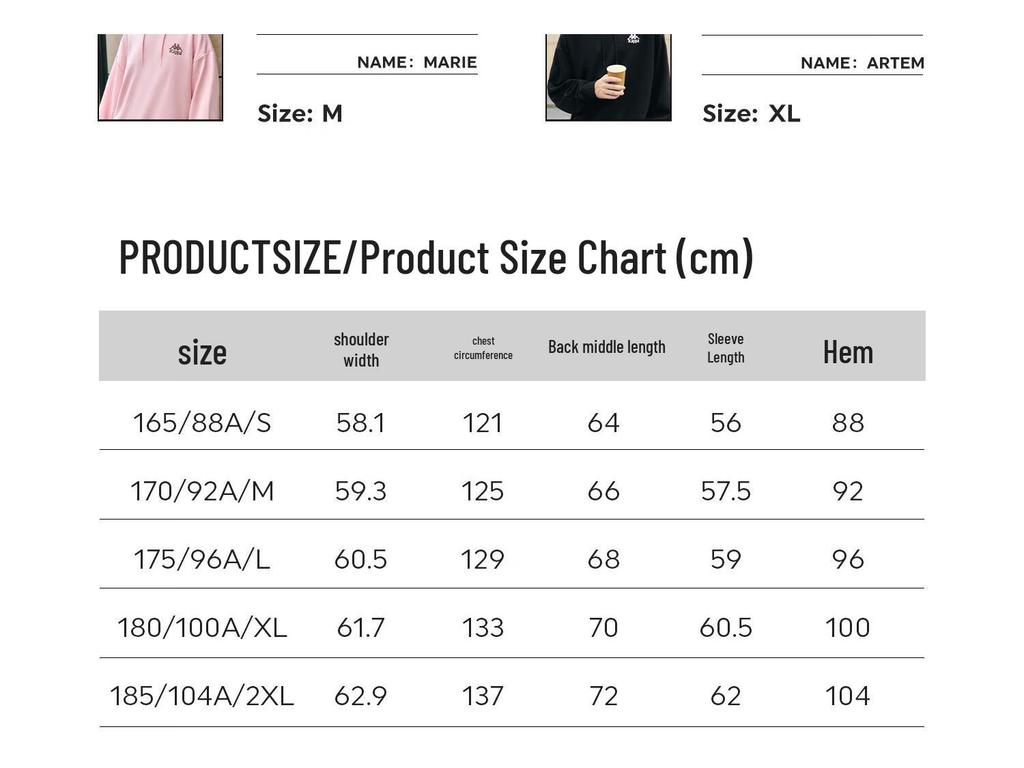Click the Back middle length header
The height and width of the screenshot is (768, 1024).
pos(607,347)
